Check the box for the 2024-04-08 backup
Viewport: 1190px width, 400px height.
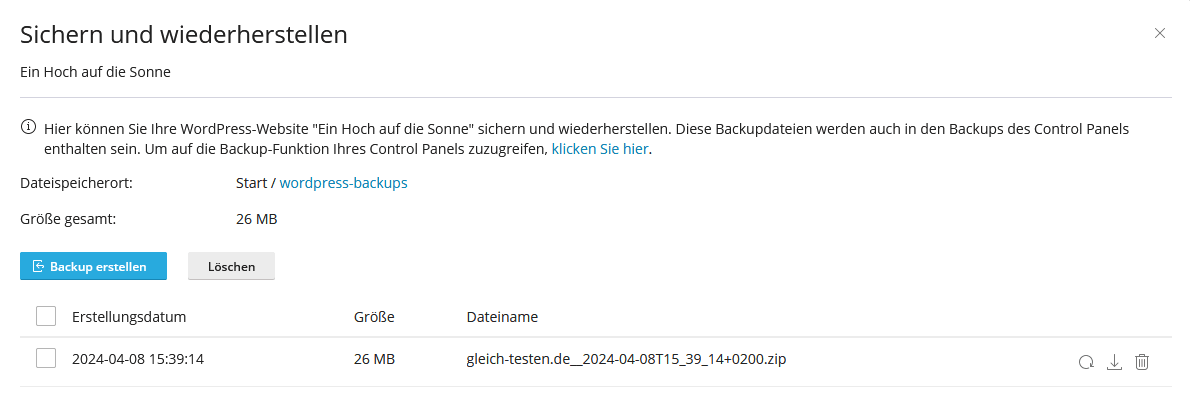point(46,358)
